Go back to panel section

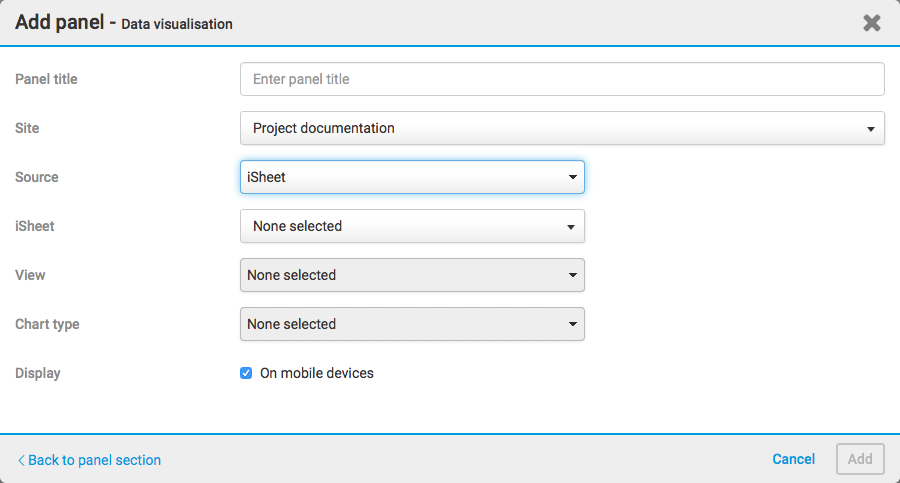click(x=94, y=460)
